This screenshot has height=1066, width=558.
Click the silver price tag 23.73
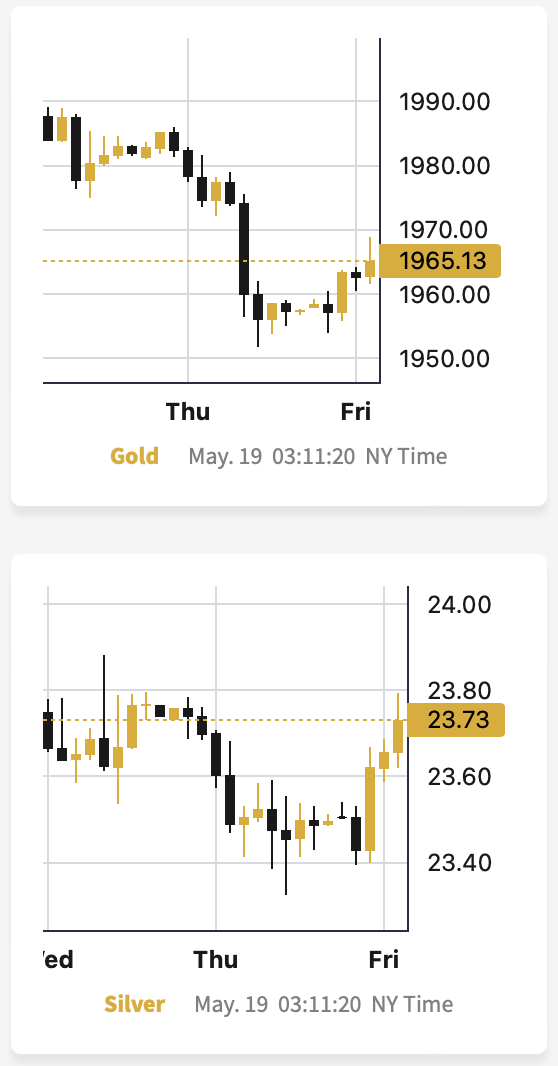tap(456, 720)
